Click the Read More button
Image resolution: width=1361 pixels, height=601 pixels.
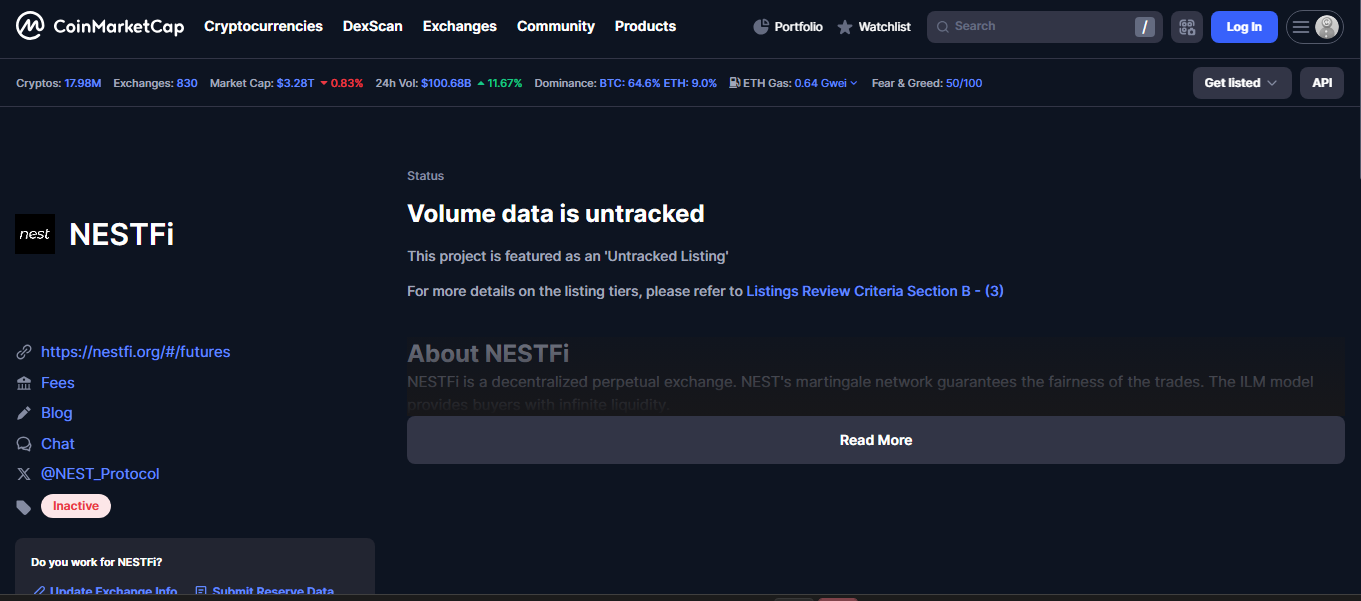[876, 440]
